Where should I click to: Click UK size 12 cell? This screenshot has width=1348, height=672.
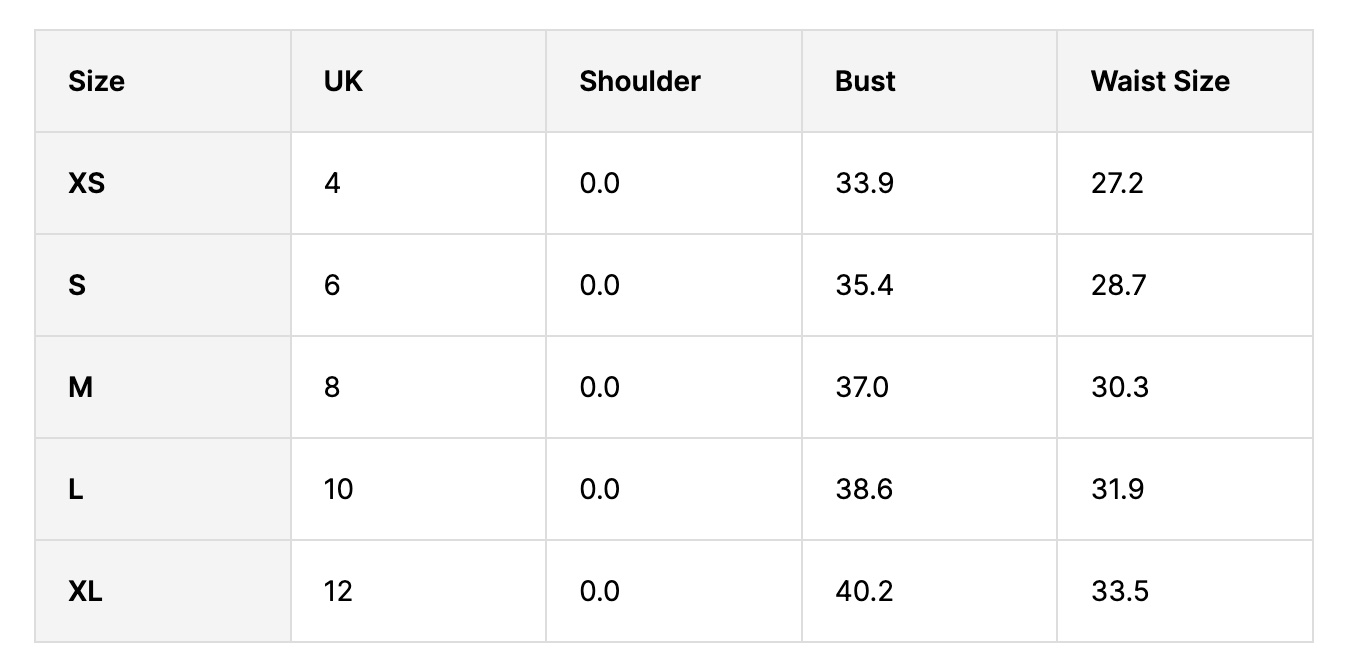(338, 592)
